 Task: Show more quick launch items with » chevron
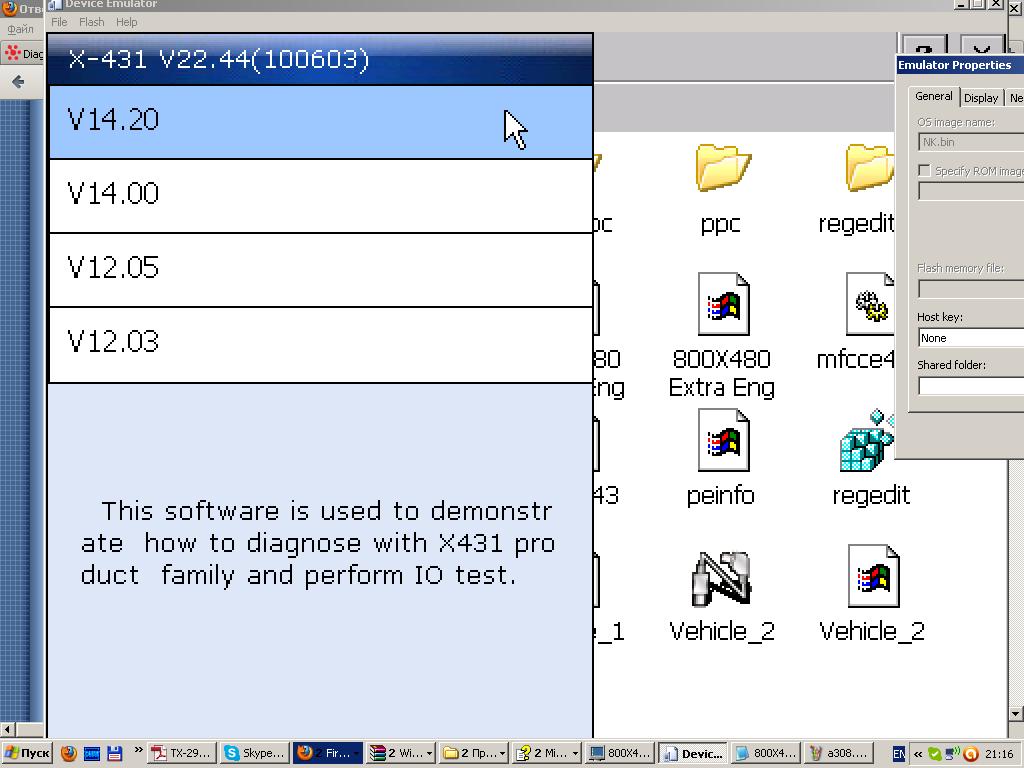(138, 750)
